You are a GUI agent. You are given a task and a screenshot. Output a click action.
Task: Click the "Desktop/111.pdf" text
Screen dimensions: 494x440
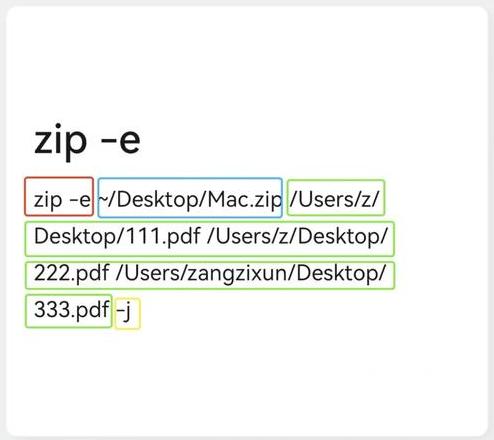click(x=117, y=237)
